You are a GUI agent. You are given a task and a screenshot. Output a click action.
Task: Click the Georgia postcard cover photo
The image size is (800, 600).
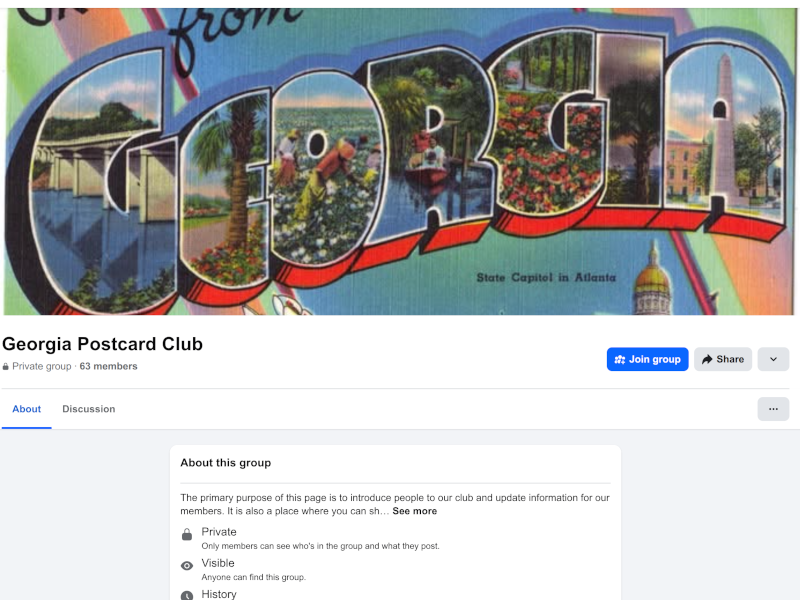click(400, 161)
